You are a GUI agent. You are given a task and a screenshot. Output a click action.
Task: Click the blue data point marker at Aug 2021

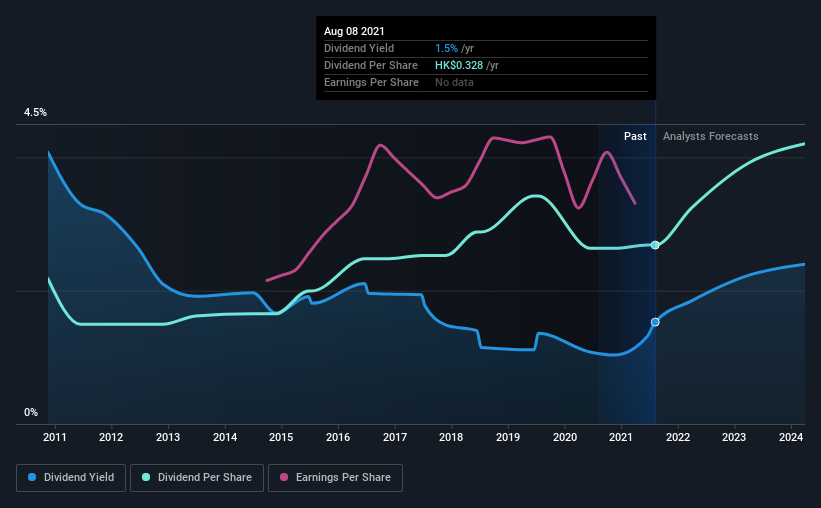pyautogui.click(x=655, y=322)
